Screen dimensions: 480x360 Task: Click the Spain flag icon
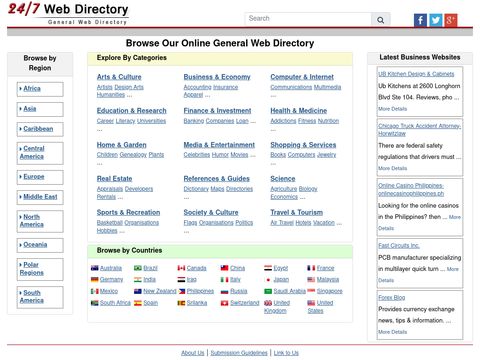click(x=138, y=303)
